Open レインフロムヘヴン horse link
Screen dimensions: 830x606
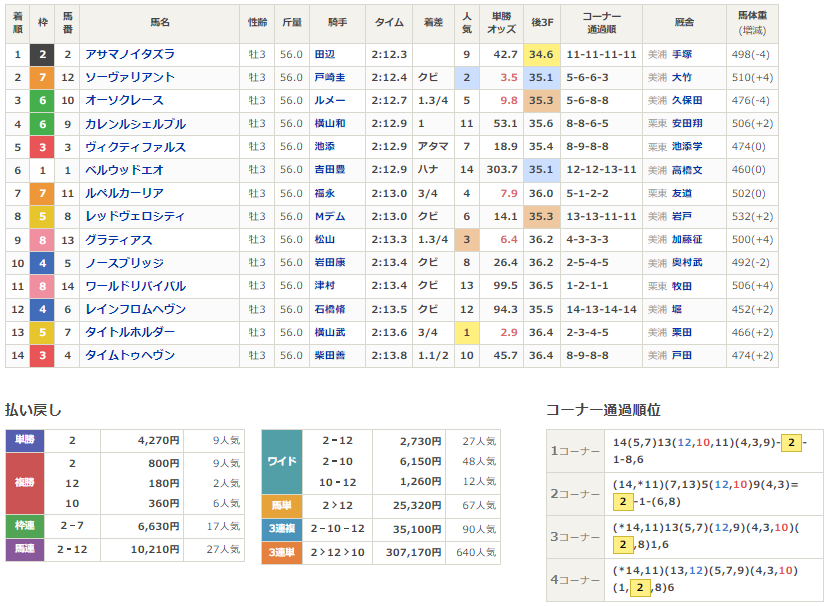[x=136, y=309]
